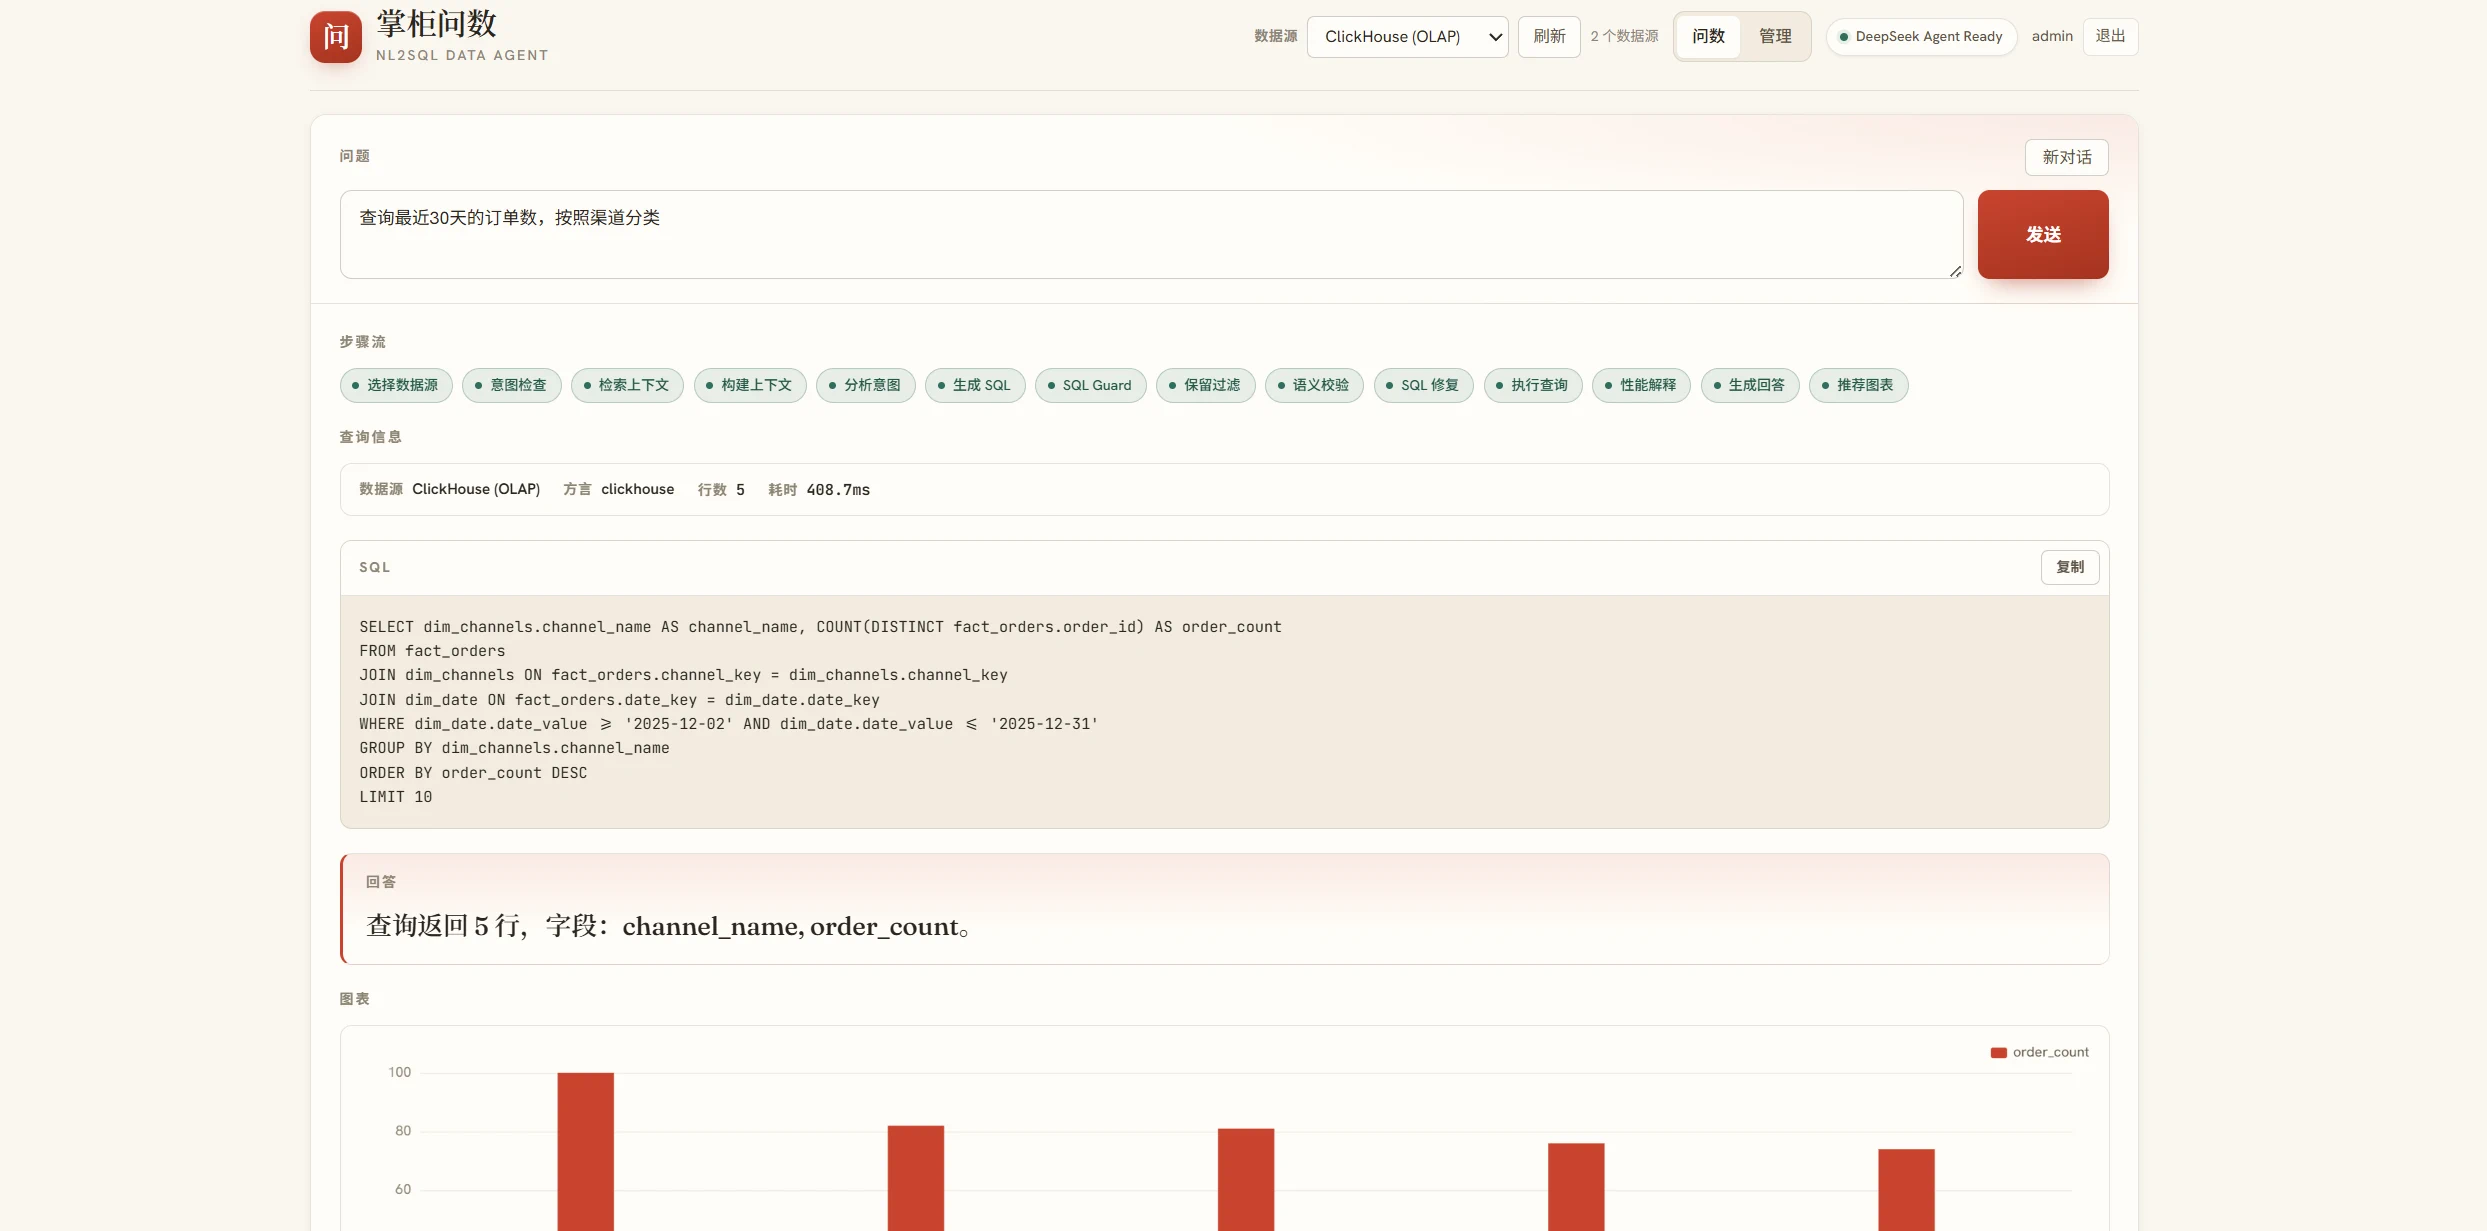Start a new chat with 新对话

(x=2066, y=158)
